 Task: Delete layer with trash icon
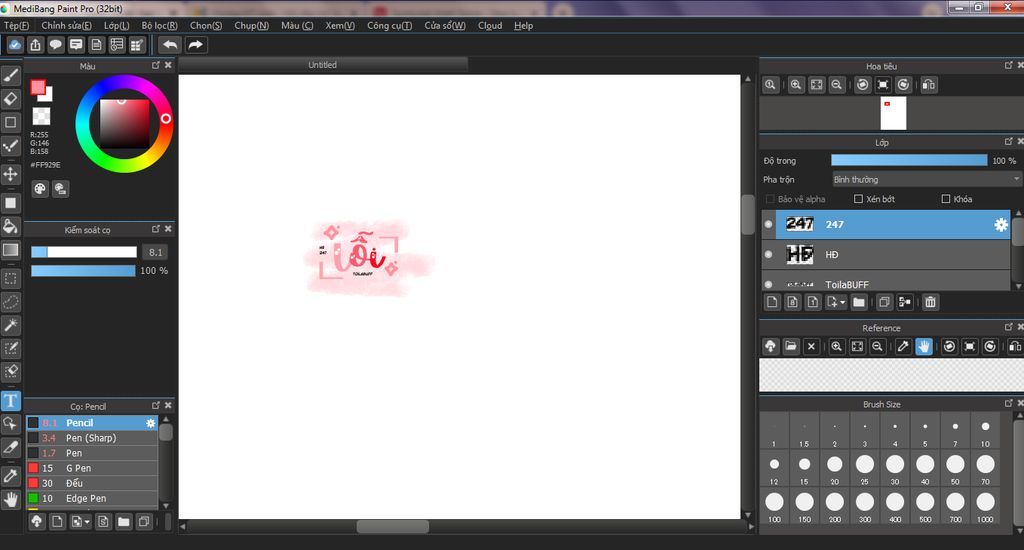[930, 302]
